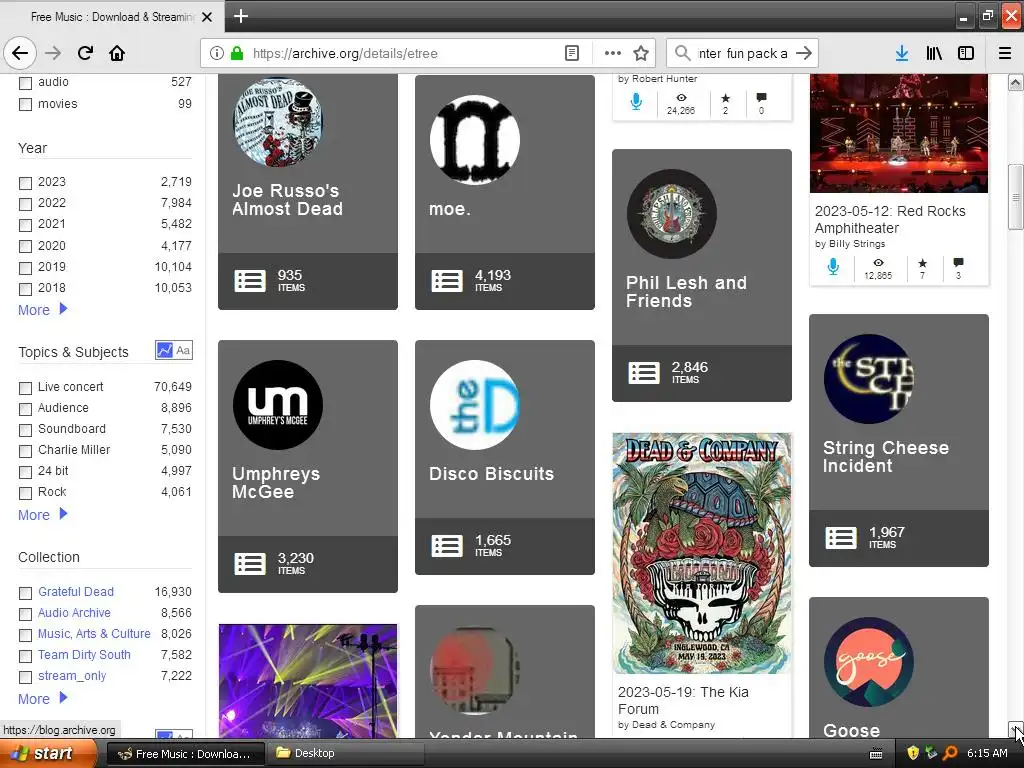Click the forward navigation arrow

(x=53, y=53)
